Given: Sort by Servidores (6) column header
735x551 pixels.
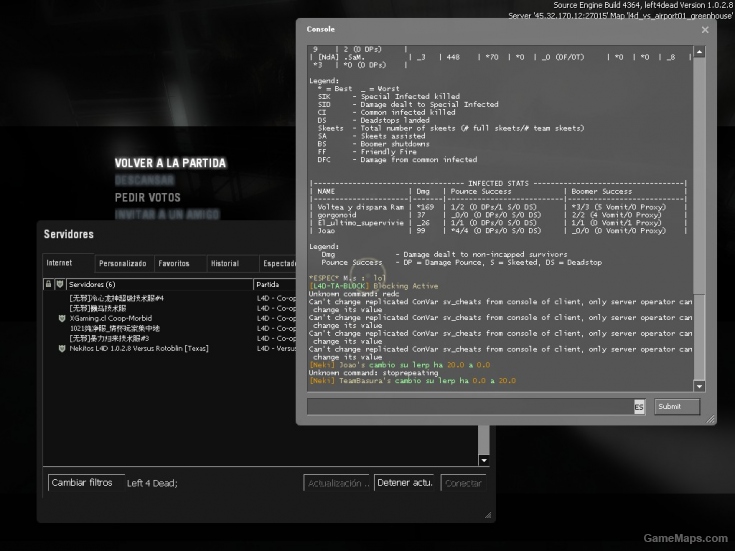Looking at the screenshot, I should (159, 284).
